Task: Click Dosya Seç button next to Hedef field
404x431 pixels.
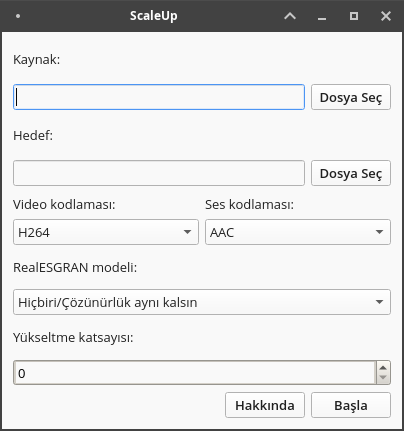Action: tap(351, 173)
